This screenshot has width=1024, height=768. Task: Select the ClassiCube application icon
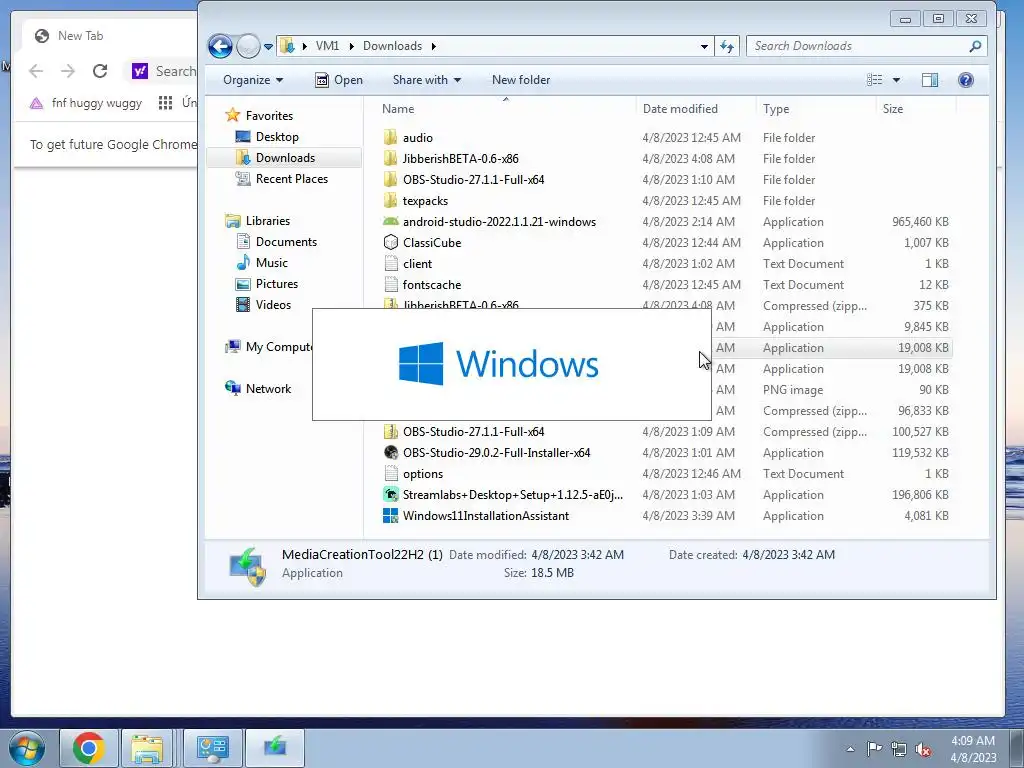tap(391, 242)
